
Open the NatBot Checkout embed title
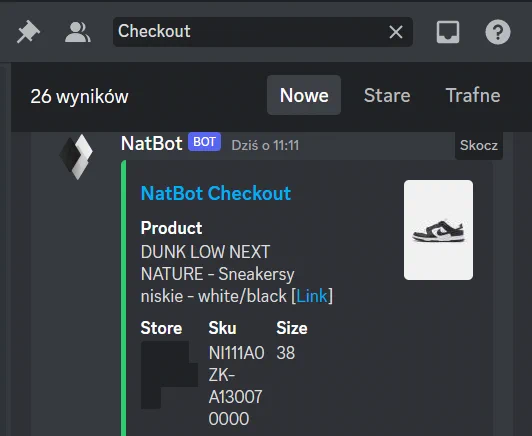(x=216, y=193)
